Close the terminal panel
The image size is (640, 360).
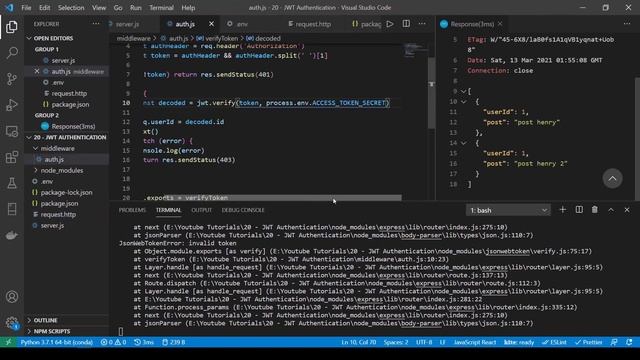click(627, 210)
